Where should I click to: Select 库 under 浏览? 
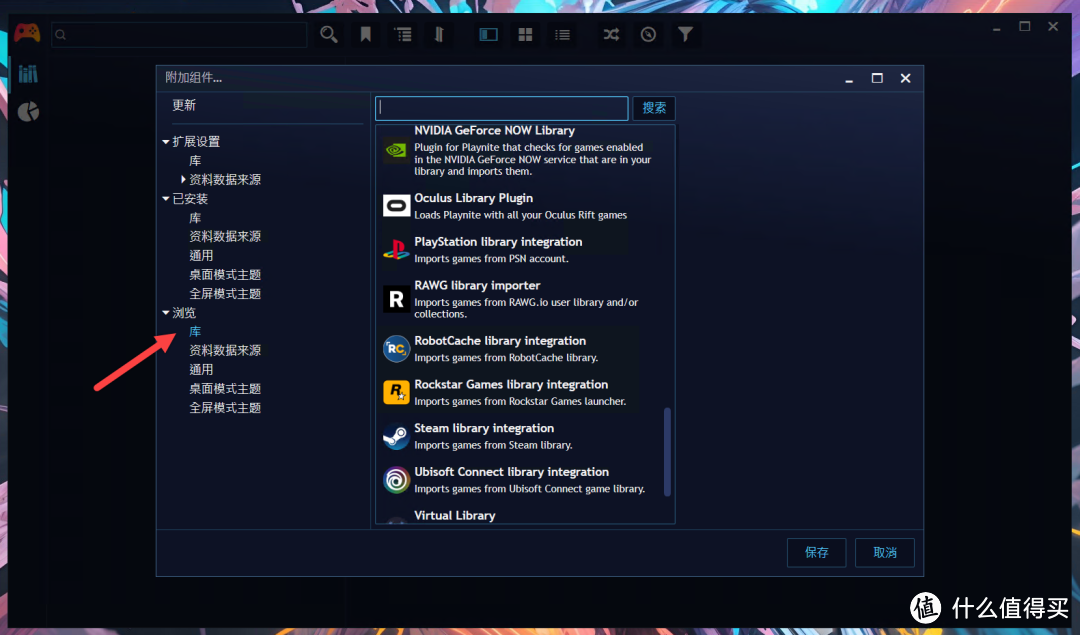point(196,331)
